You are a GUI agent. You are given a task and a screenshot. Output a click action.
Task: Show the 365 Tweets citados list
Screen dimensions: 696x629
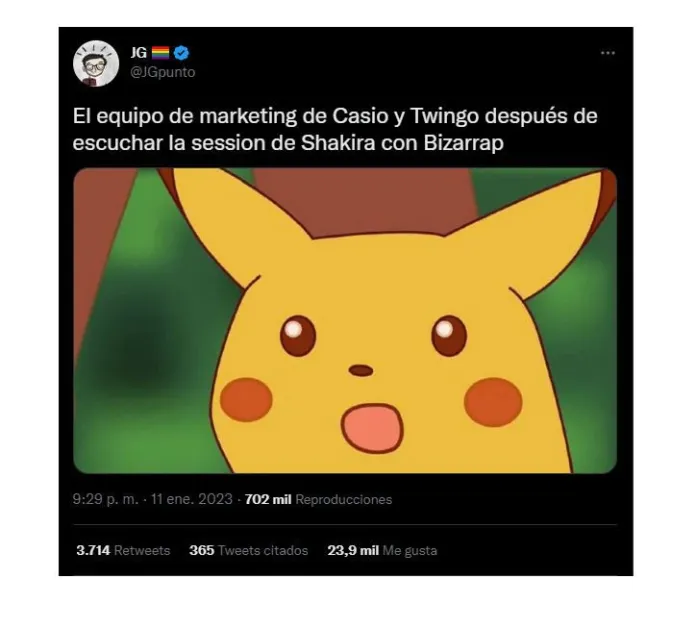coord(249,550)
